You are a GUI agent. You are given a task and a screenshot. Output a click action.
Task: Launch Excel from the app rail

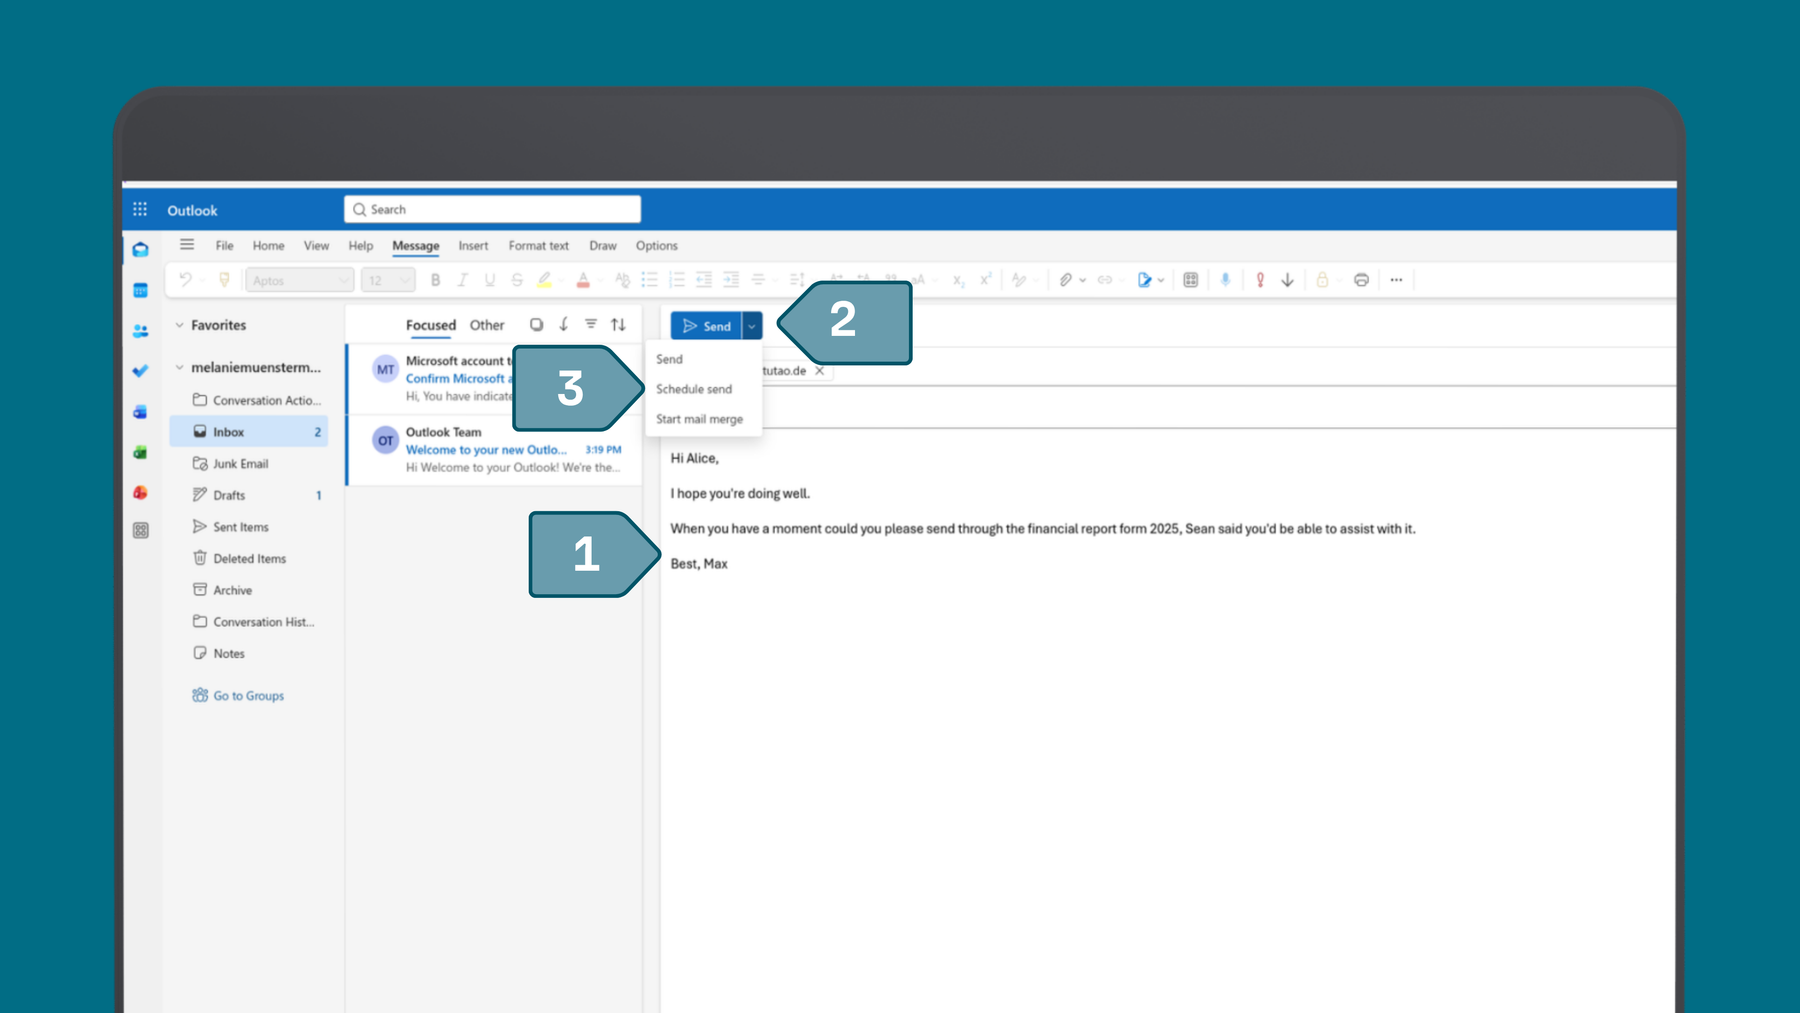pos(140,452)
